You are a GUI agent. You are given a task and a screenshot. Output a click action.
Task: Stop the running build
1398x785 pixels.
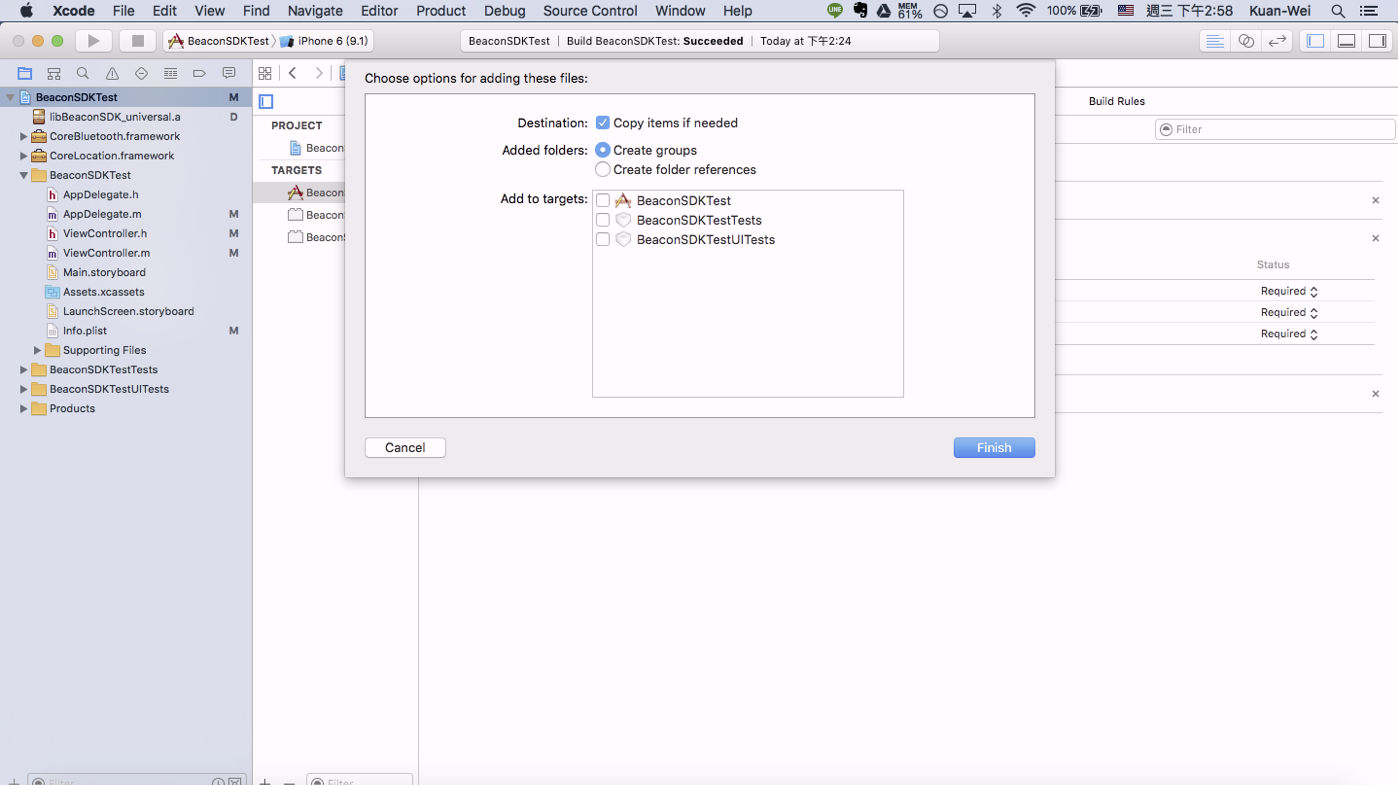138,41
